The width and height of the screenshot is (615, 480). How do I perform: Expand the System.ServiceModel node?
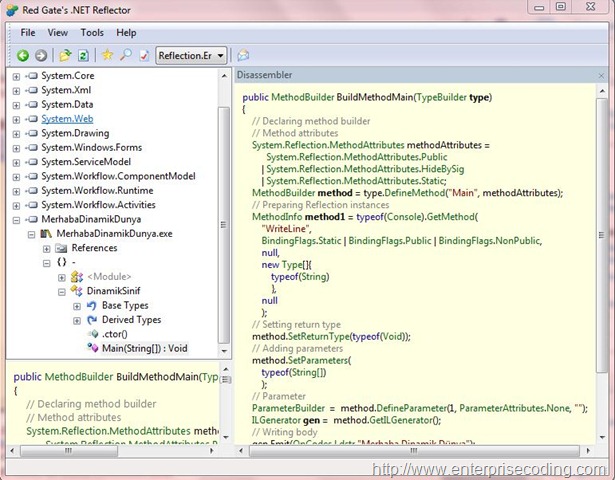tap(16, 163)
